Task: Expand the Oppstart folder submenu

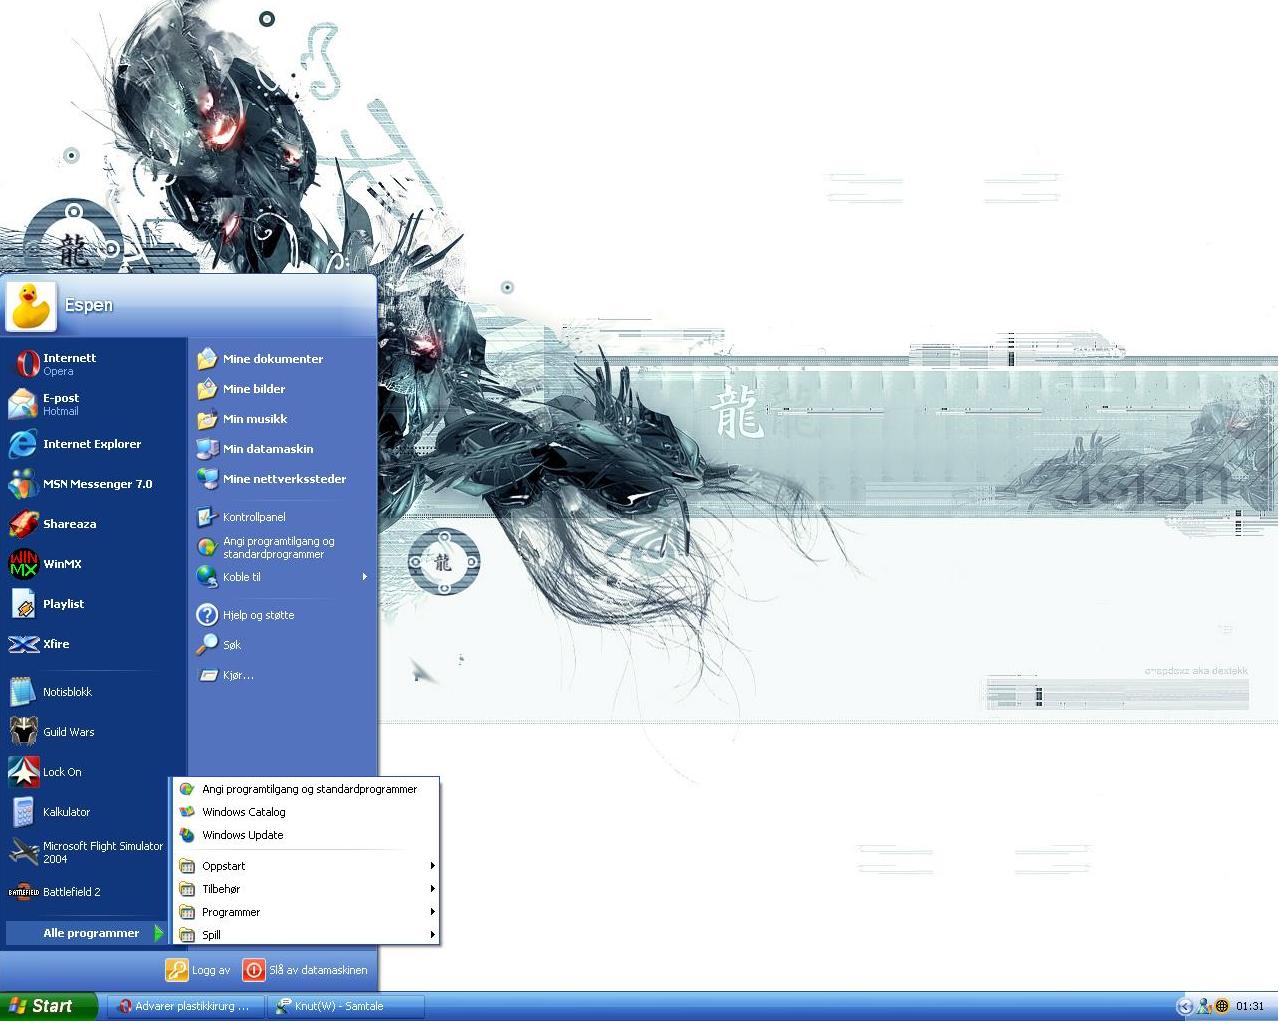Action: (x=307, y=866)
